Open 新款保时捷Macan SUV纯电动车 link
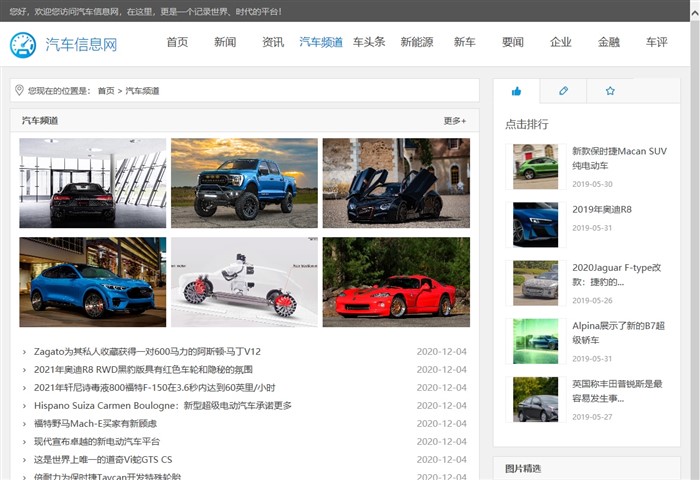Image resolution: width=700 pixels, height=480 pixels. tap(620, 159)
